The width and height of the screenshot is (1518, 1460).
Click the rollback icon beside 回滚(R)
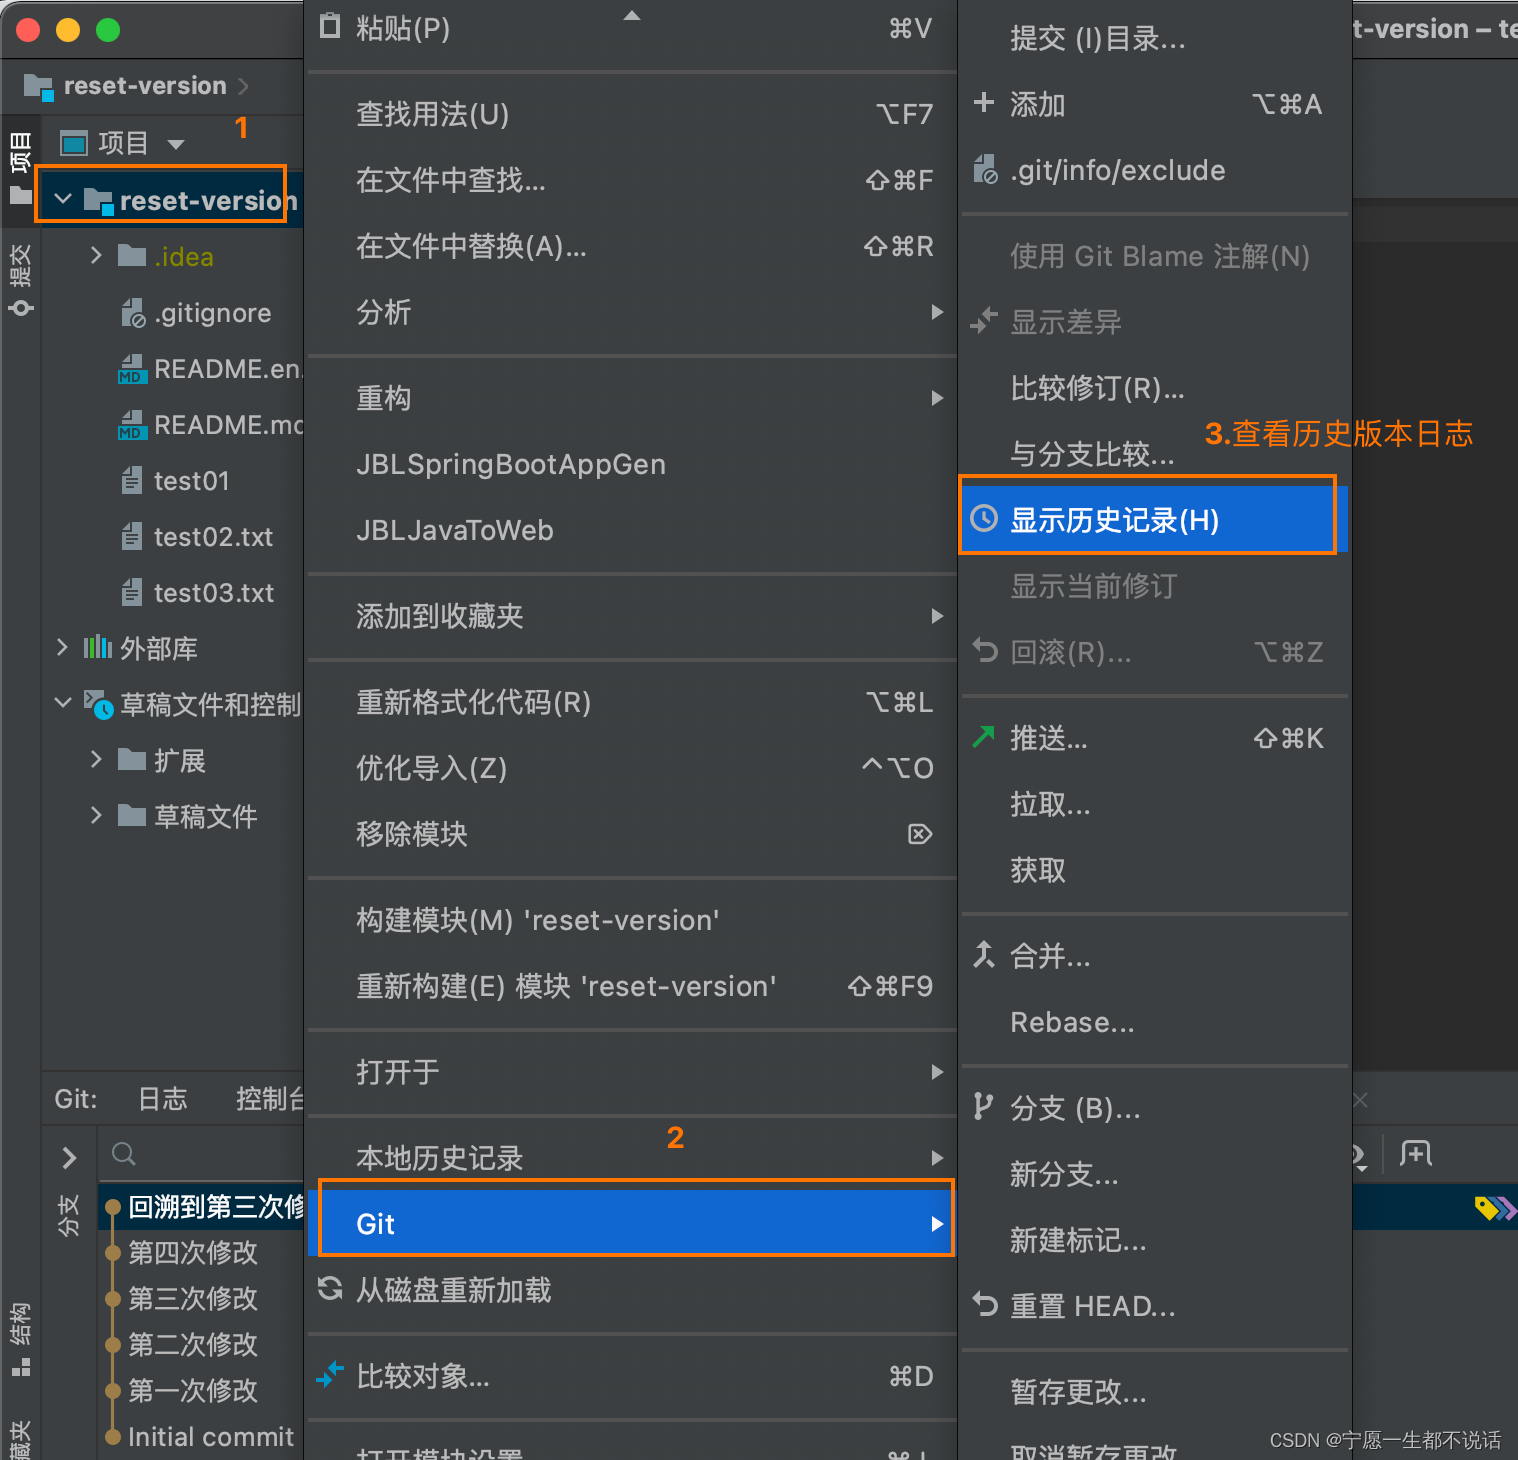tap(985, 651)
